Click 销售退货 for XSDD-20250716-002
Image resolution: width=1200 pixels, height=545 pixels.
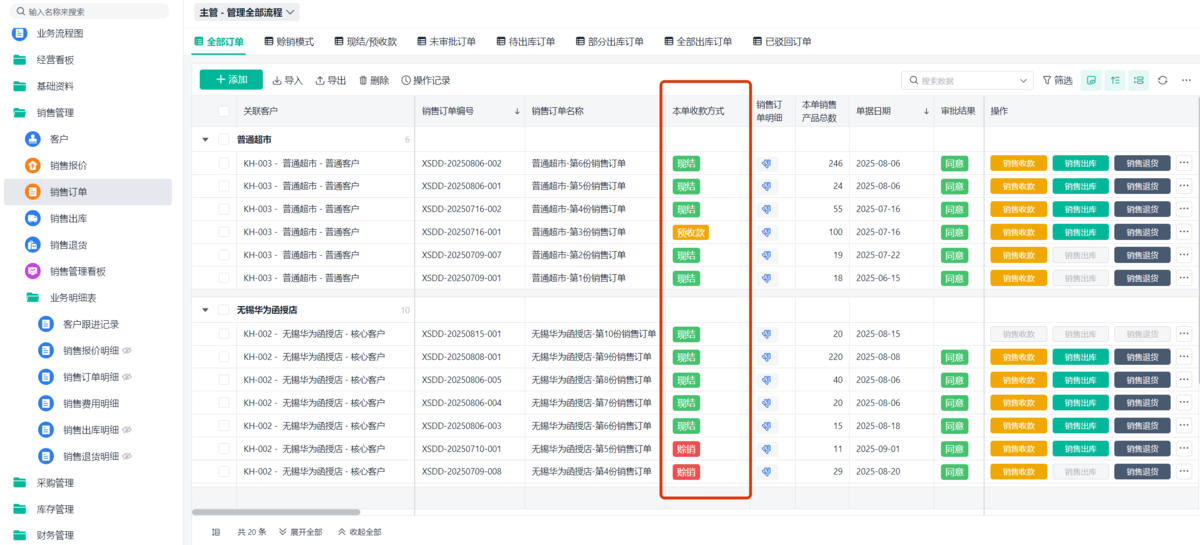(1142, 209)
